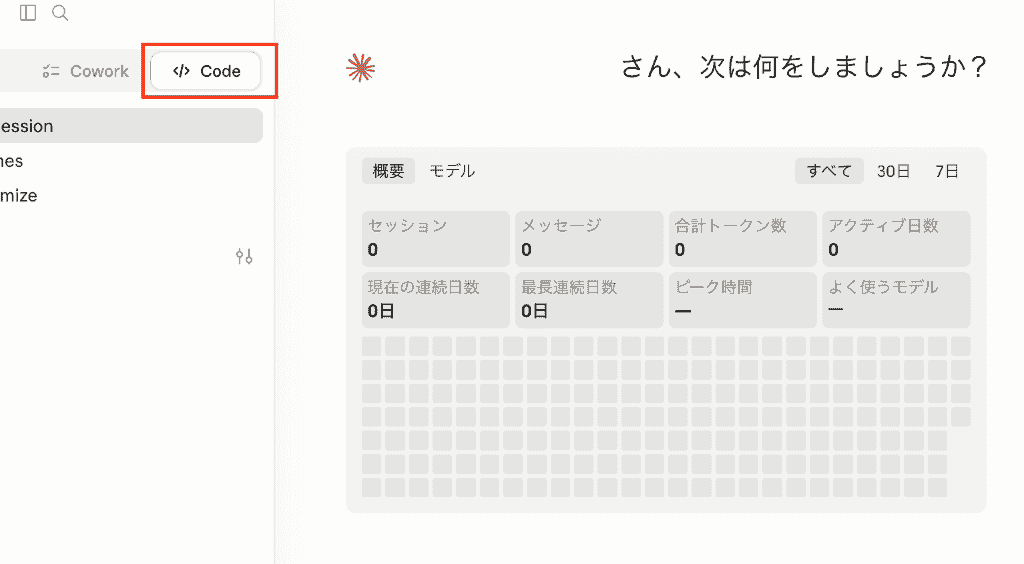Viewport: 1024px width, 564px height.
Task: Open search with the magnifier icon
Action: pyautogui.click(x=60, y=13)
